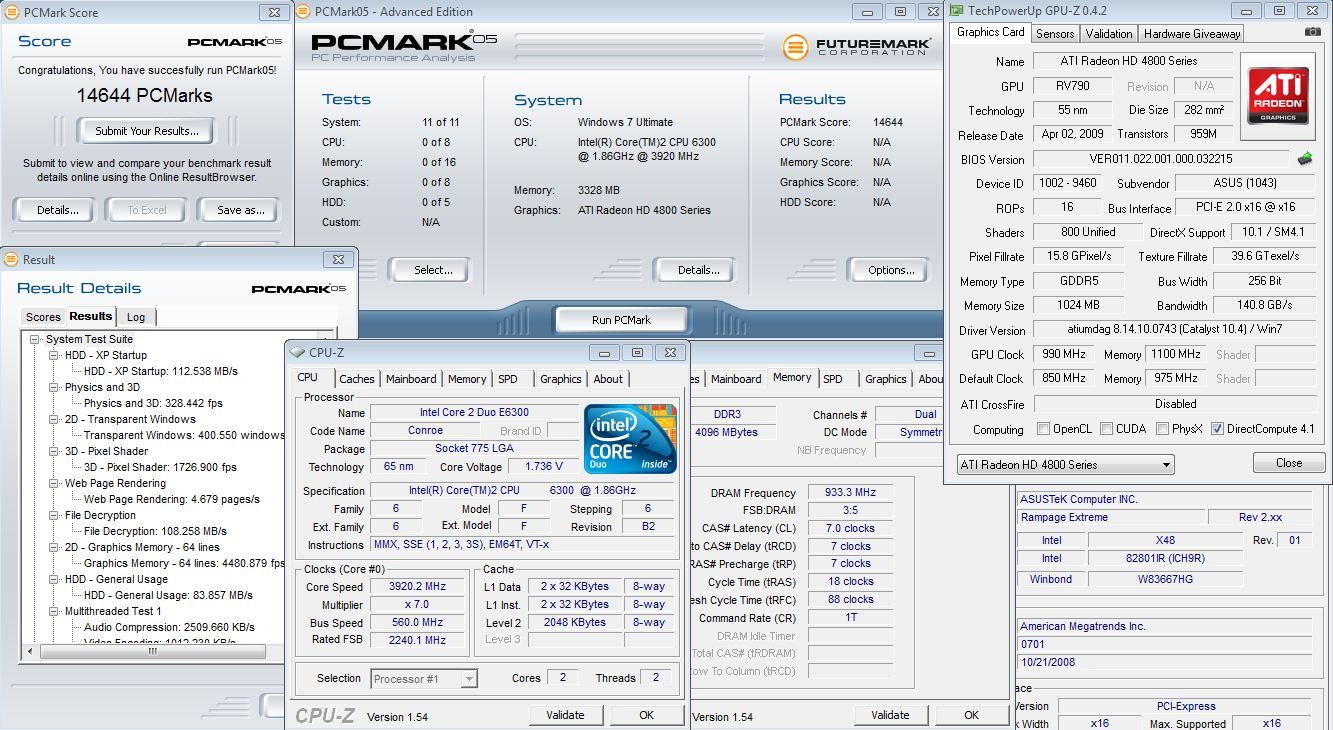Open the ATI Radeon HD 4800 Series dropdown
The image size is (1333, 730).
click(x=1065, y=465)
